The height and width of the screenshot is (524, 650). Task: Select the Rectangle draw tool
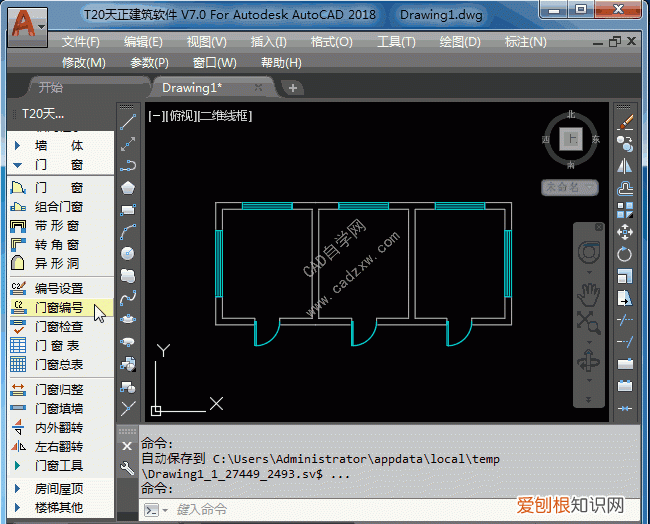point(128,210)
